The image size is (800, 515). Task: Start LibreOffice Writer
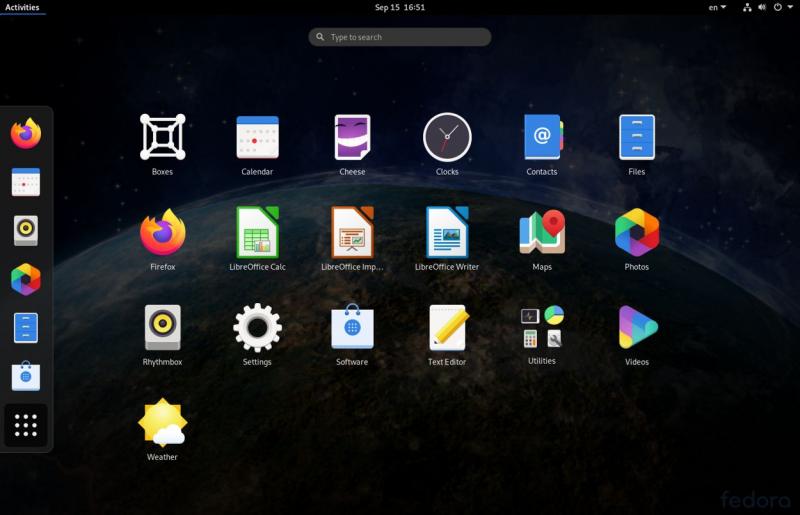click(447, 233)
